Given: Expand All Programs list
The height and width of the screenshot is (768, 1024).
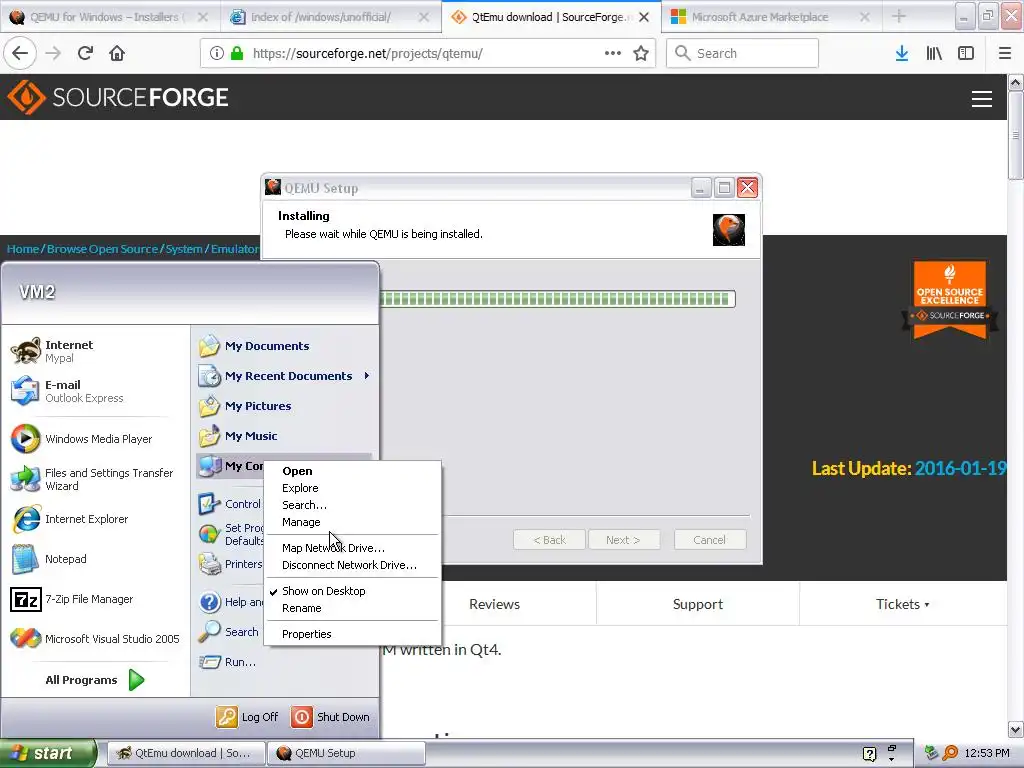Looking at the screenshot, I should pos(95,680).
